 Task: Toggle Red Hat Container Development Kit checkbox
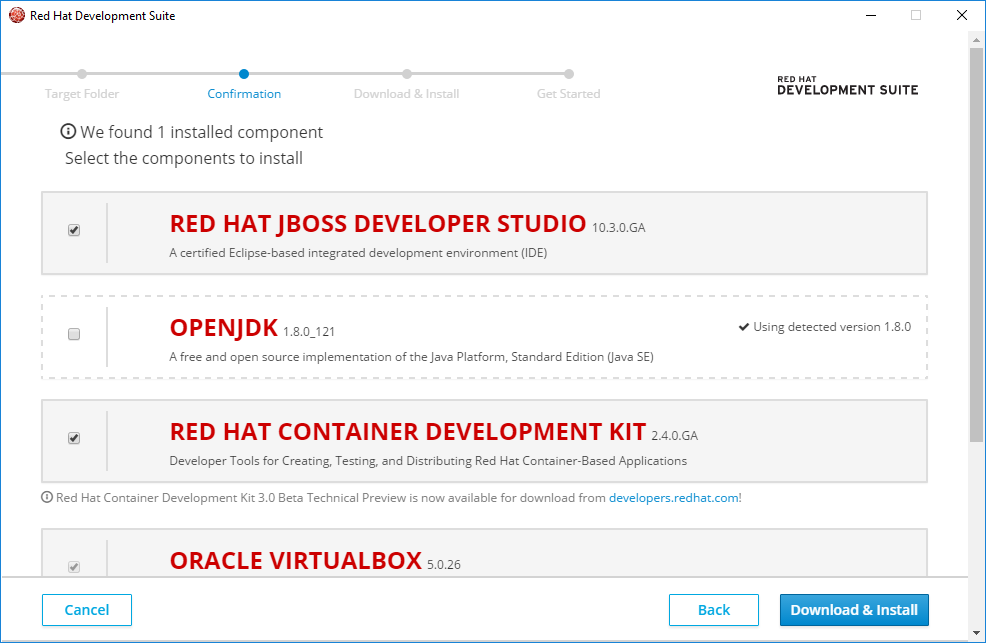pos(74,438)
